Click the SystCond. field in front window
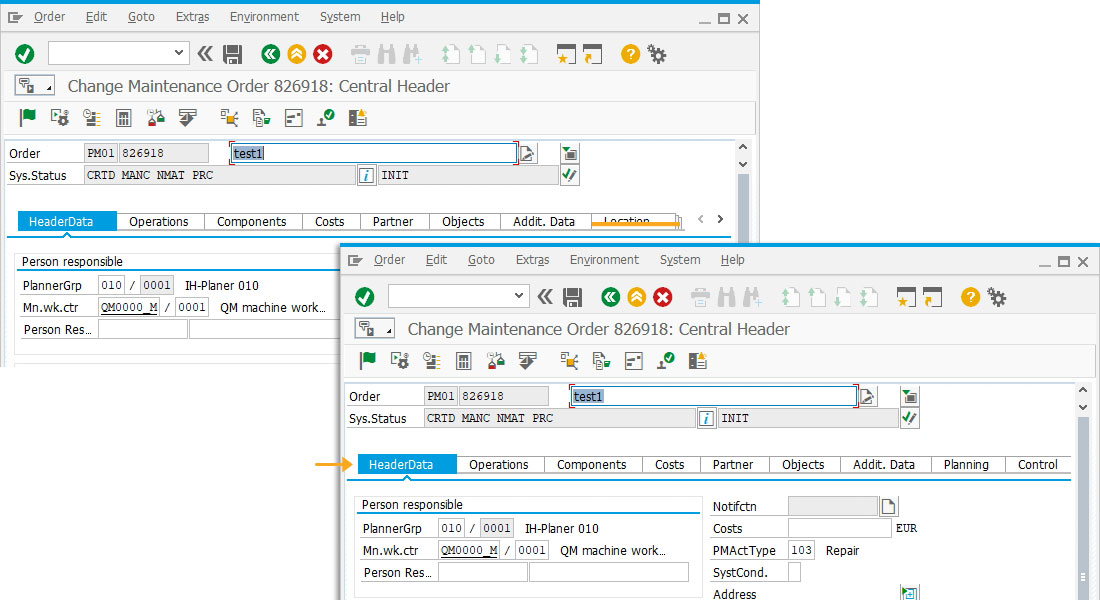Screen dimensions: 1100x600 (794, 573)
